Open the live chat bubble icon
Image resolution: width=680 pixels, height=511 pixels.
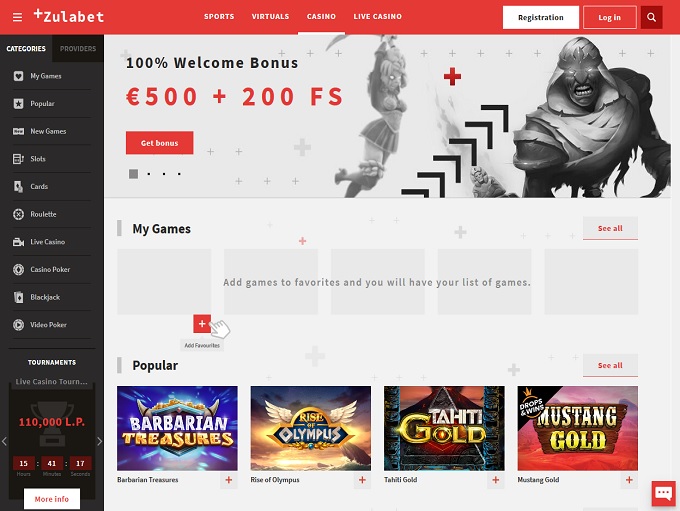coord(664,493)
